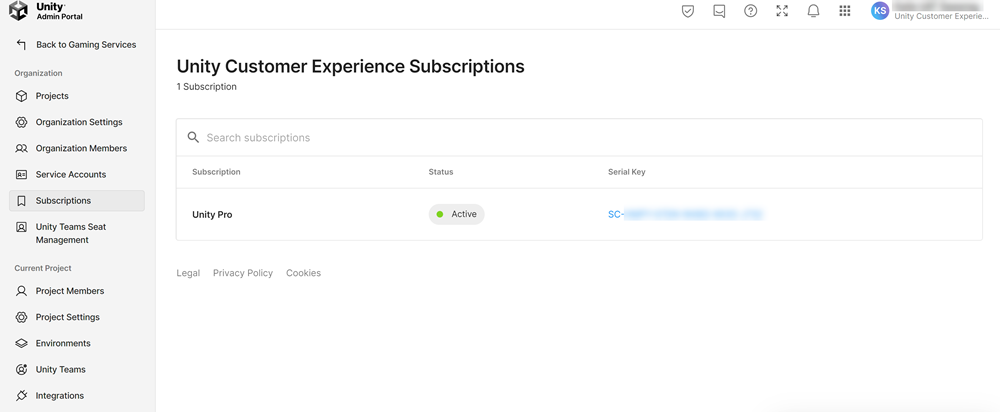Click the Unity Customer Experience account name
The width and height of the screenshot is (1000, 412).
coord(942,17)
